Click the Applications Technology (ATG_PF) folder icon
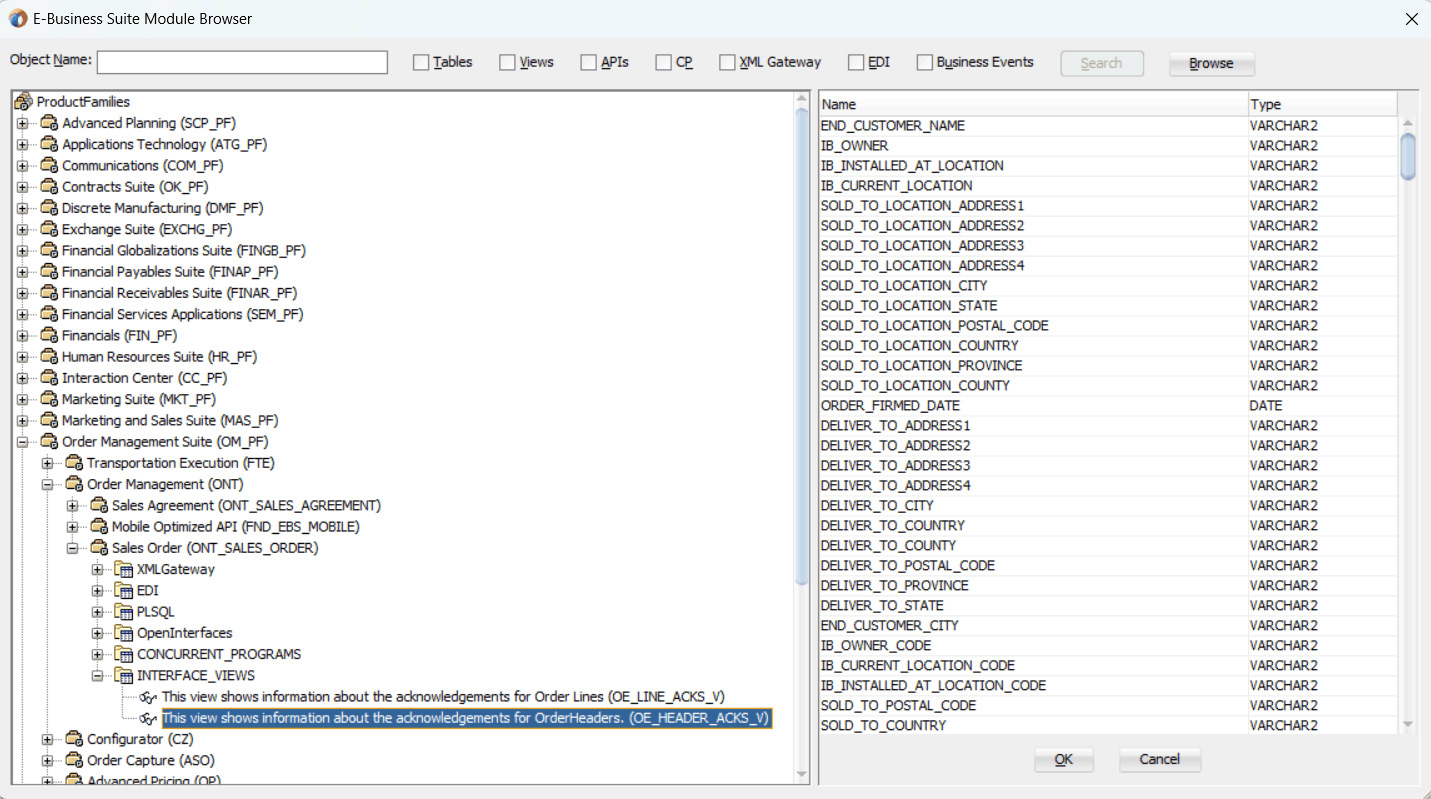This screenshot has width=1431, height=799. pyautogui.click(x=49, y=144)
